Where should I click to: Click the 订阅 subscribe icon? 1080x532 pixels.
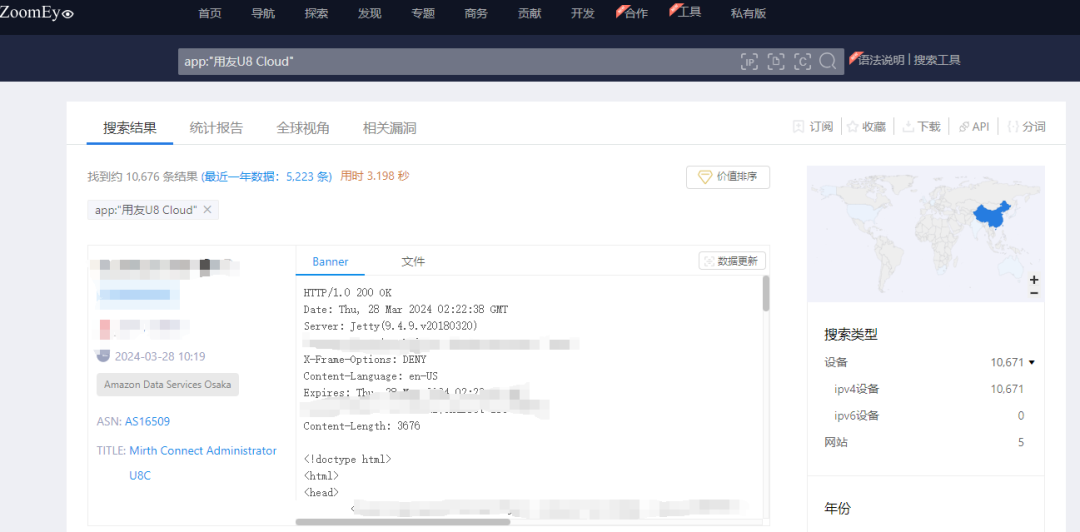(798, 127)
